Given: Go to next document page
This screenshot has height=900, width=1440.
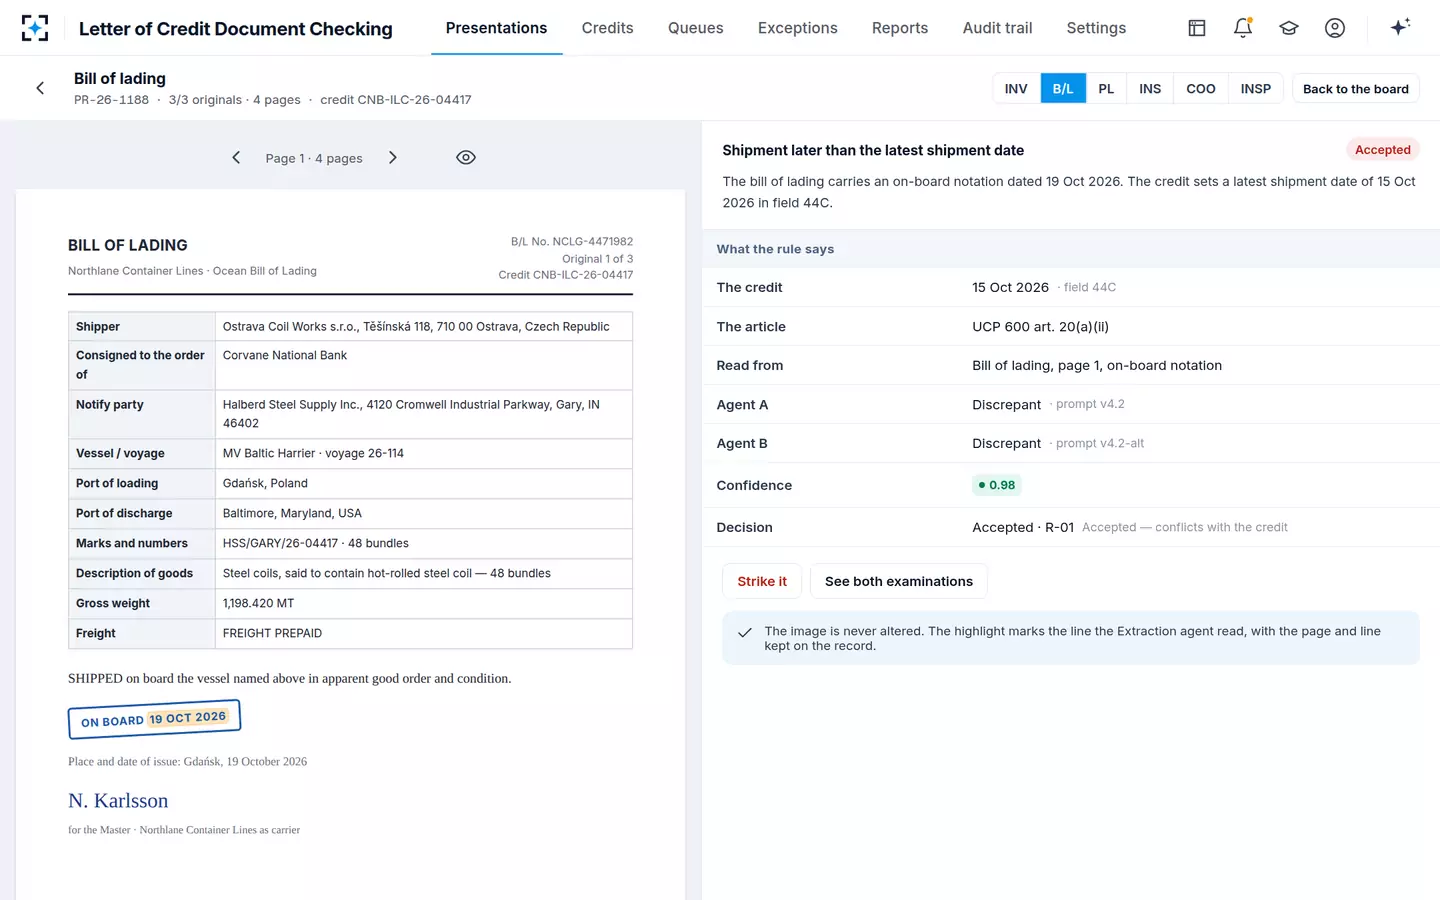Looking at the screenshot, I should point(393,157).
